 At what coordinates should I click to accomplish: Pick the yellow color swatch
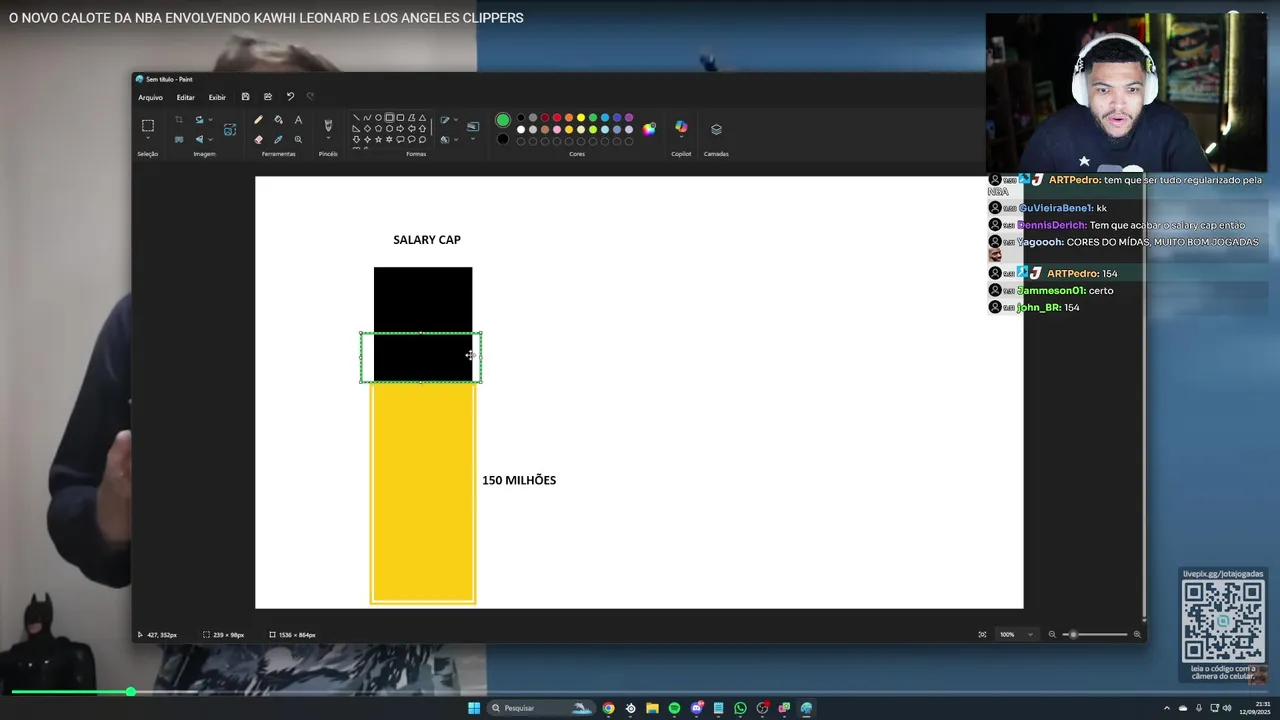581,118
